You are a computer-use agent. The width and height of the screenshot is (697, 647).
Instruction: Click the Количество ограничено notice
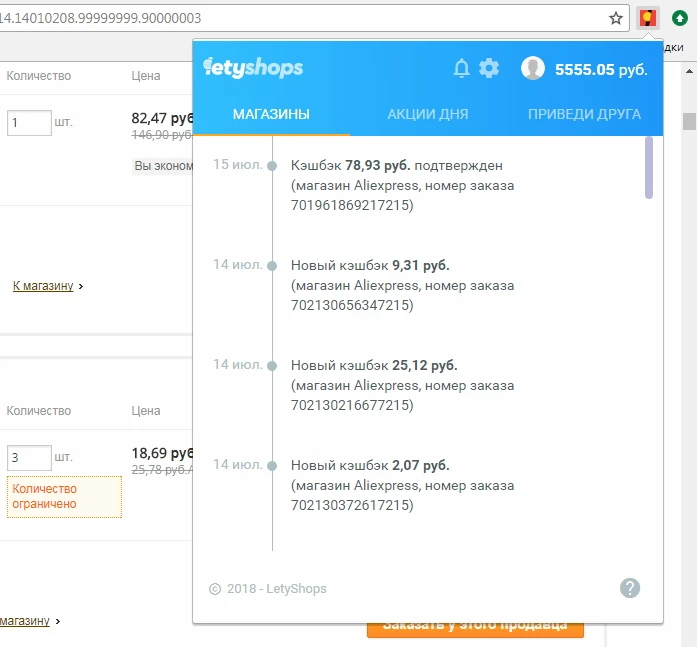64,496
